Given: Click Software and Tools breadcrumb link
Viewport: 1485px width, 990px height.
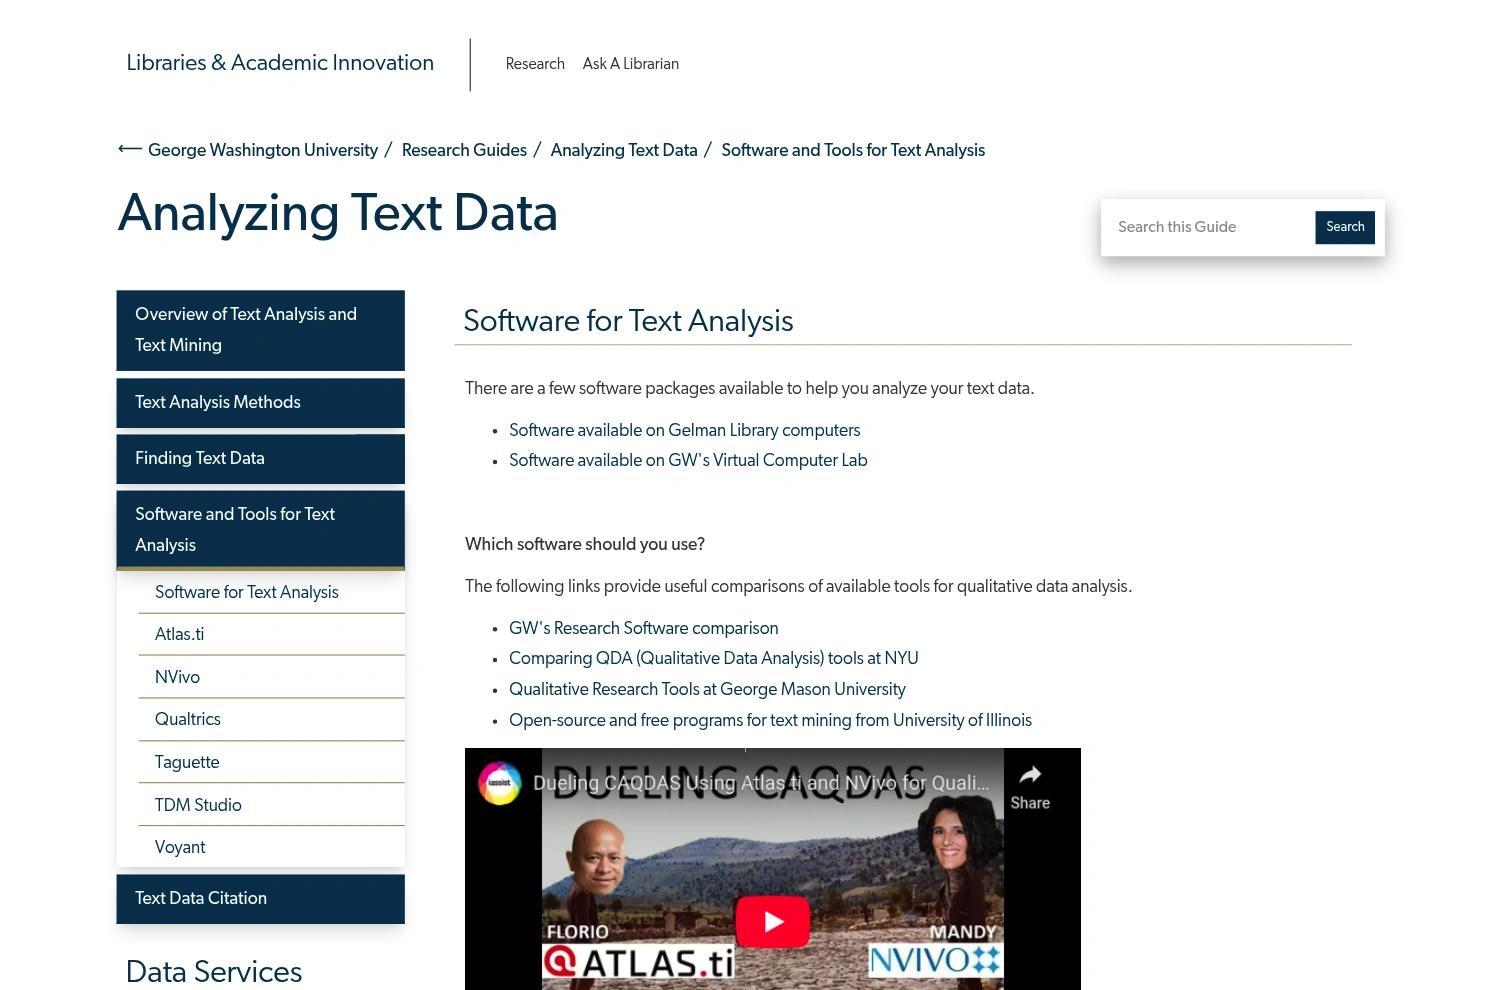Looking at the screenshot, I should click(853, 150).
